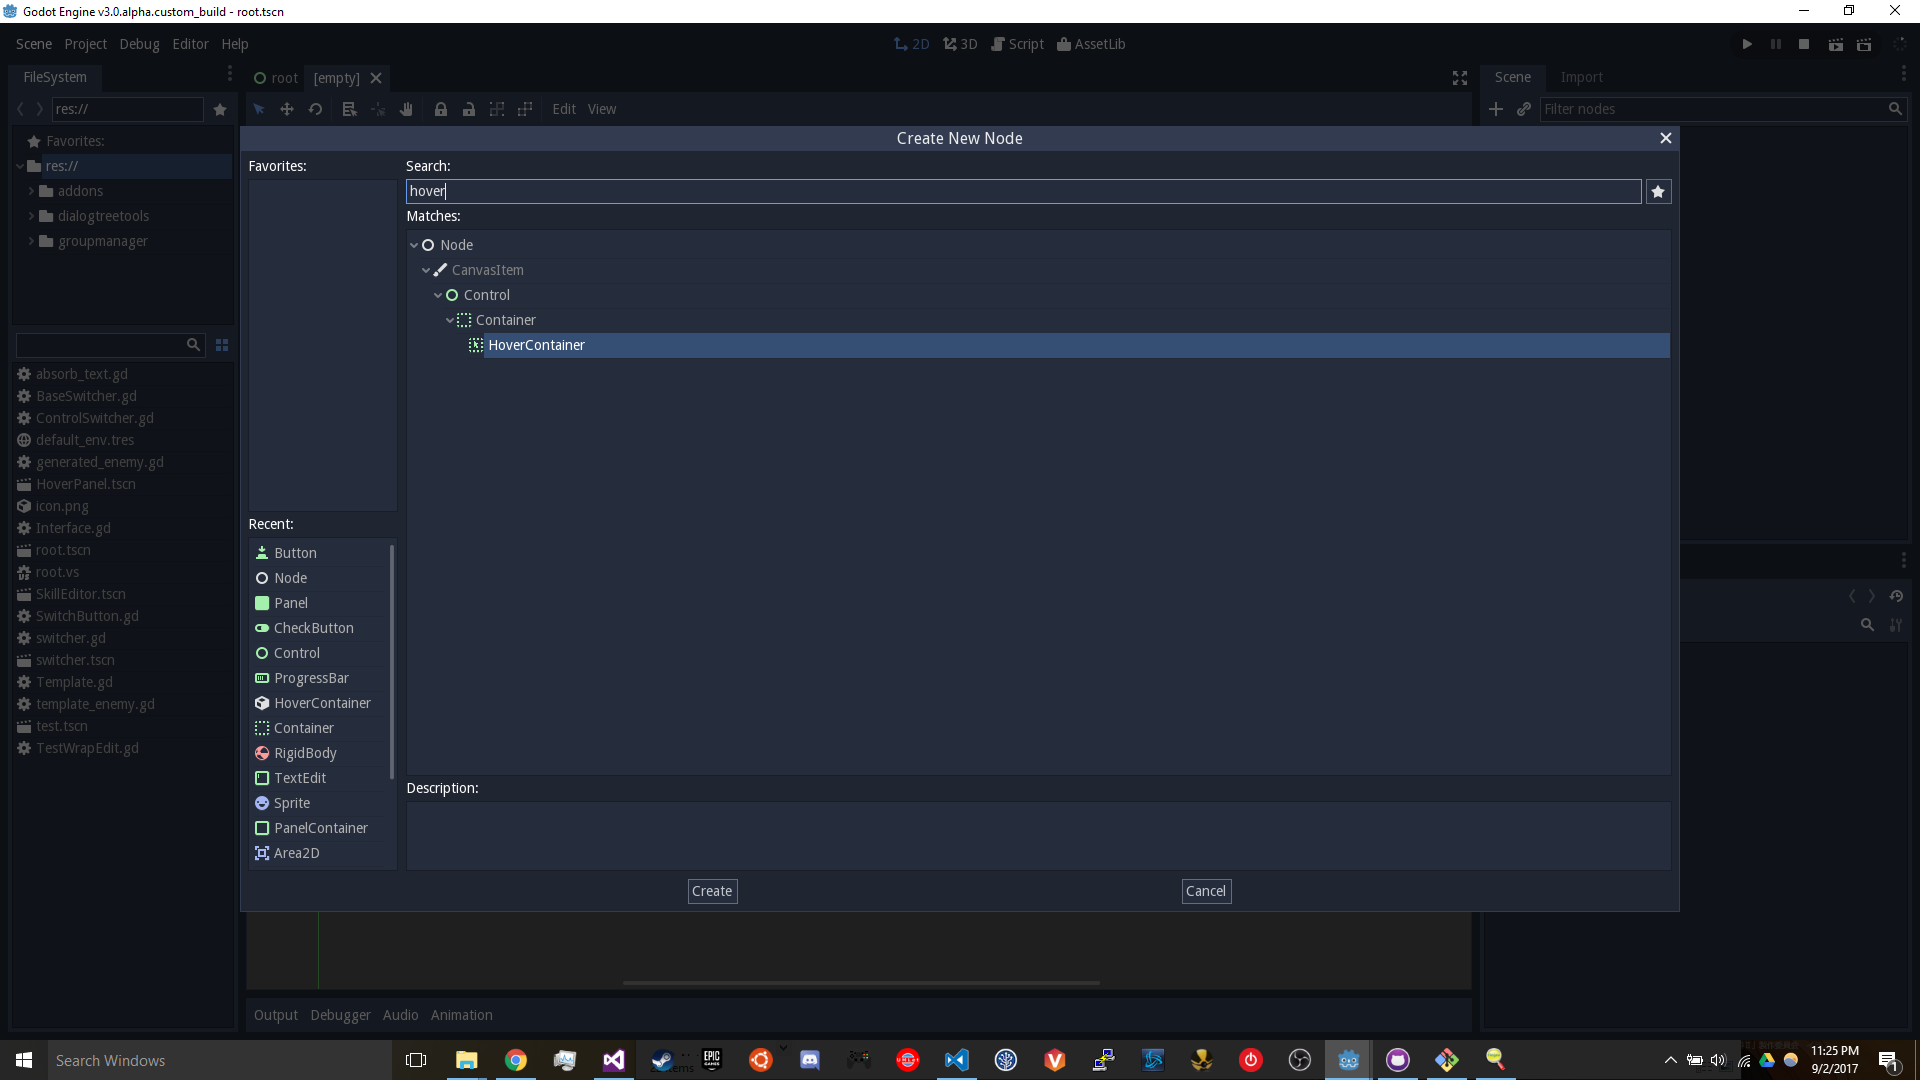Add res:// to favorites with star
1920x1080 pixels.
(x=220, y=109)
